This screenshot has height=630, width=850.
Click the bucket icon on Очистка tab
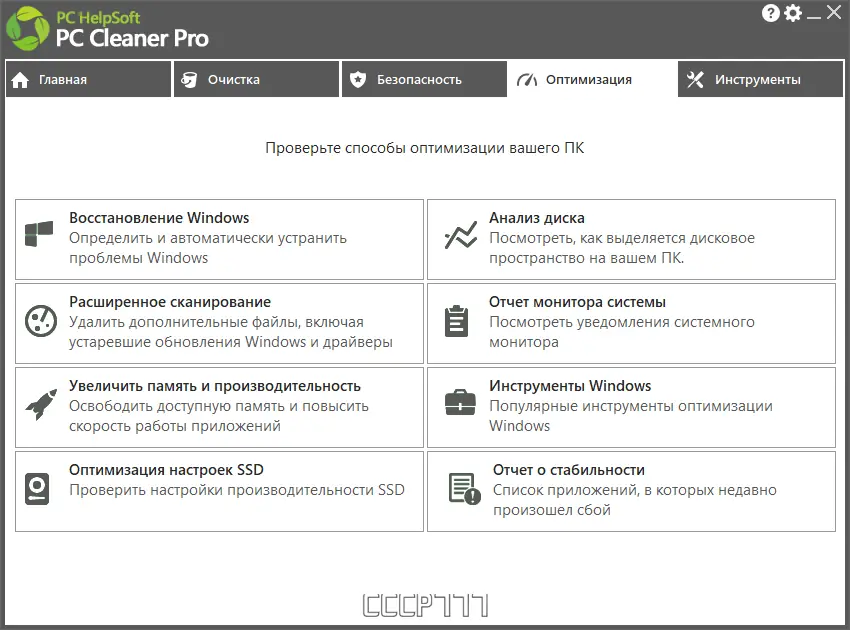coord(189,80)
